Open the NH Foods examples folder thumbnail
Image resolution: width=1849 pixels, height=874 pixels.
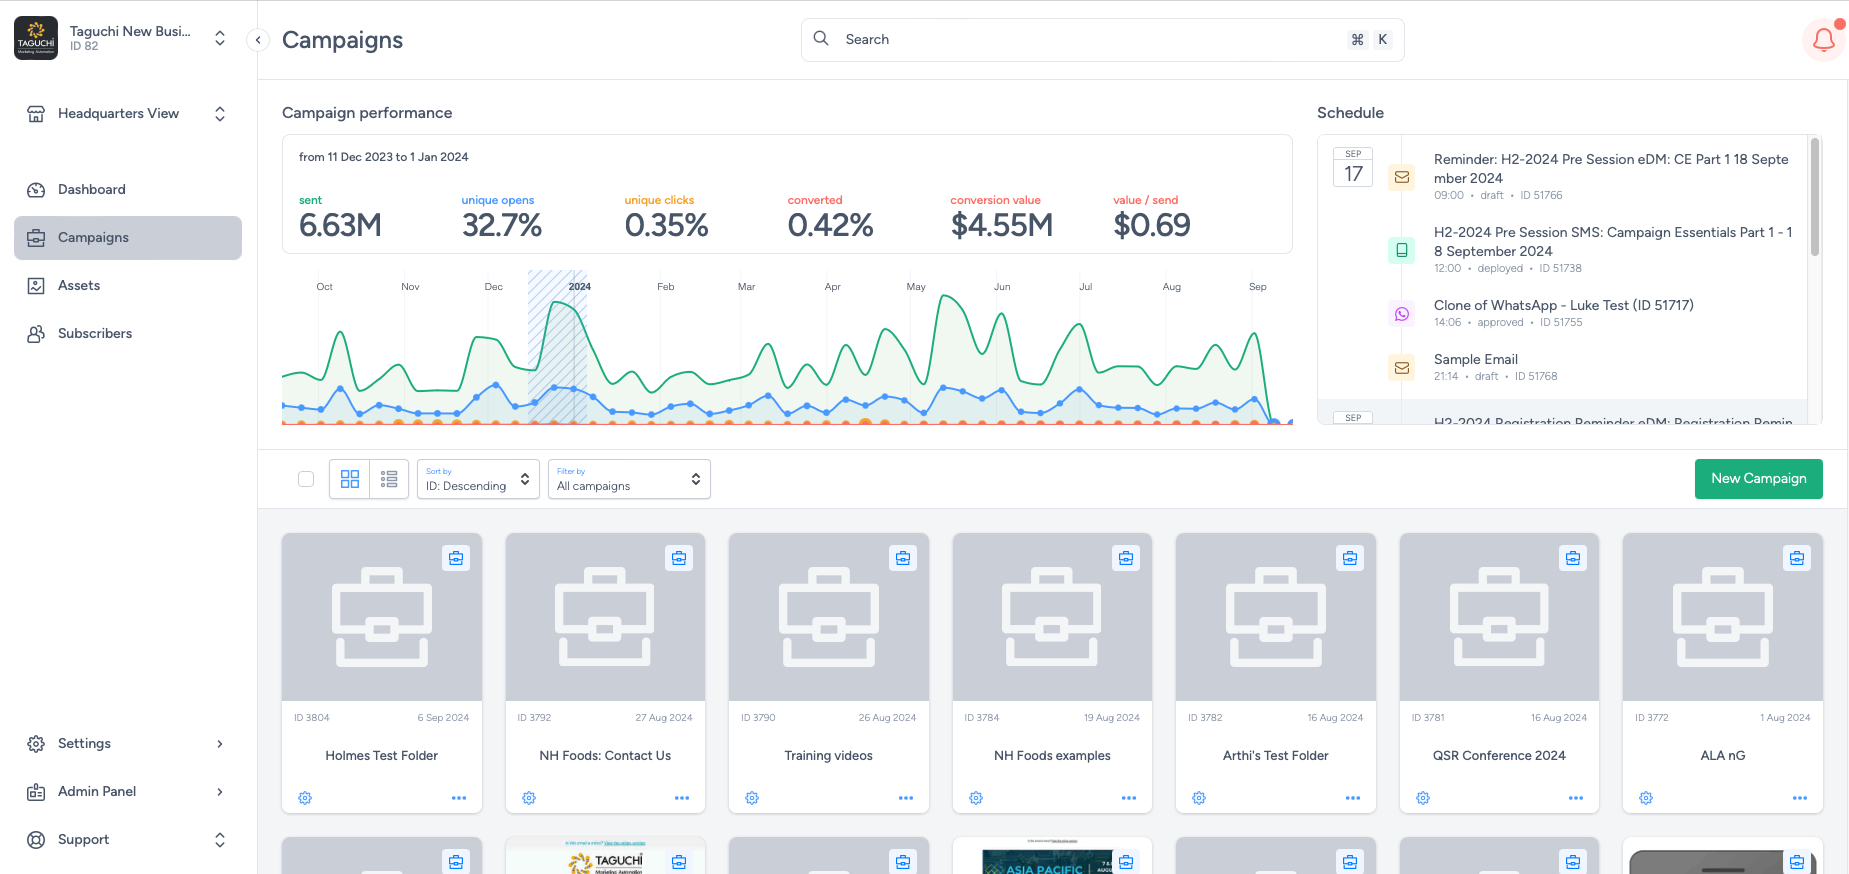1052,617
